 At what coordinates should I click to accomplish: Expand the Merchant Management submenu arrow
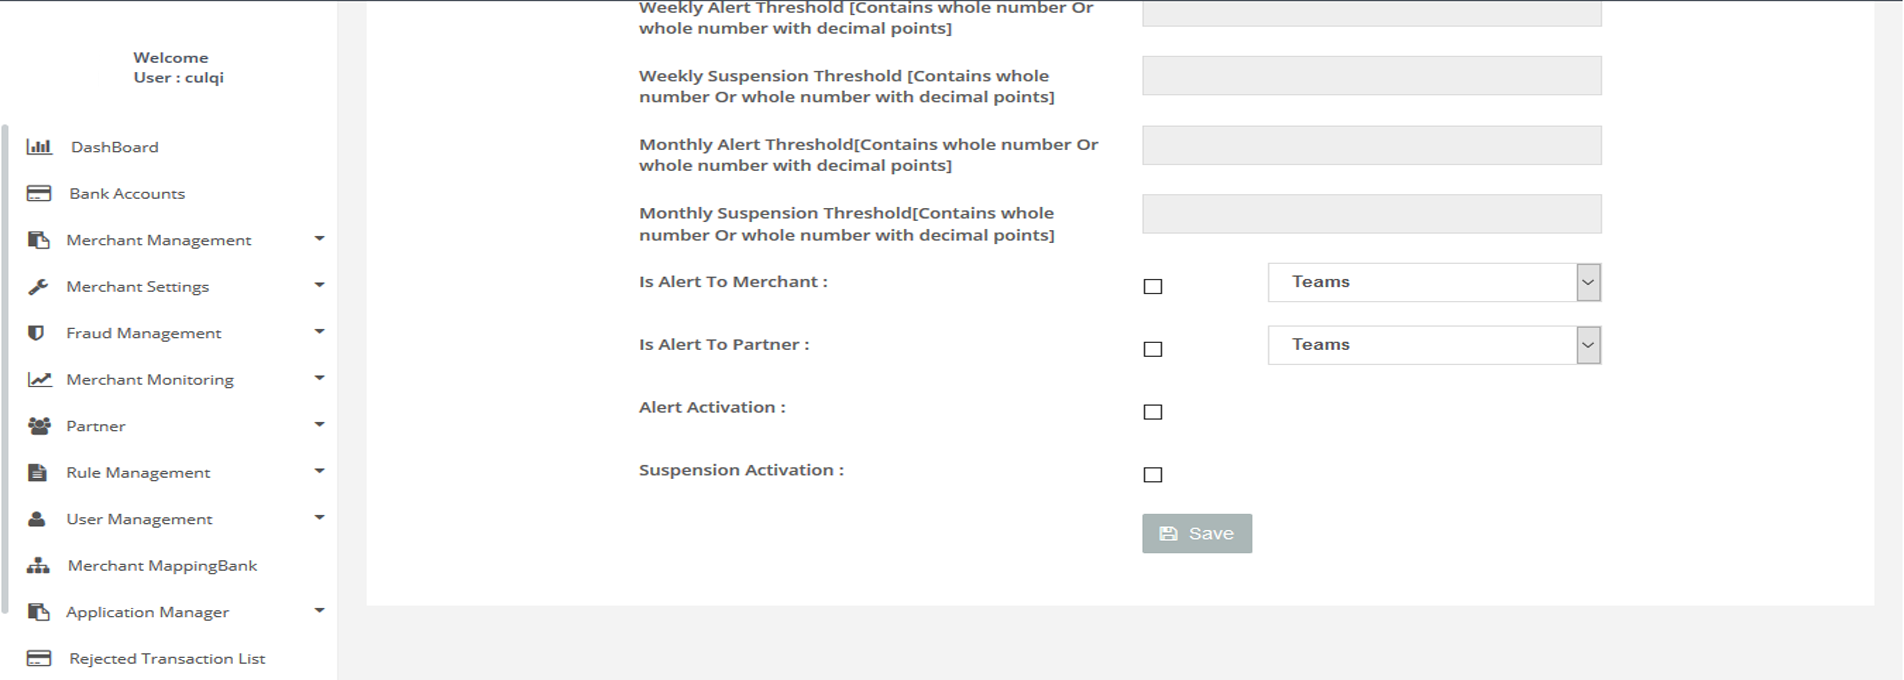[319, 239]
